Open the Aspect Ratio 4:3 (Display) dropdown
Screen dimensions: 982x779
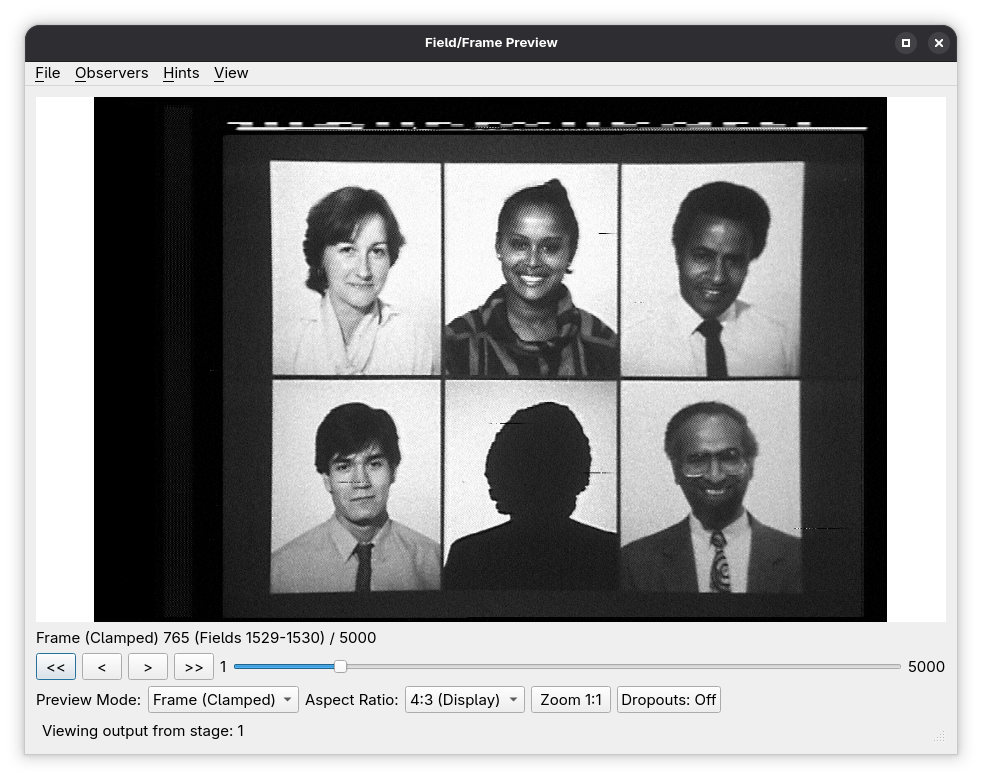tap(465, 700)
